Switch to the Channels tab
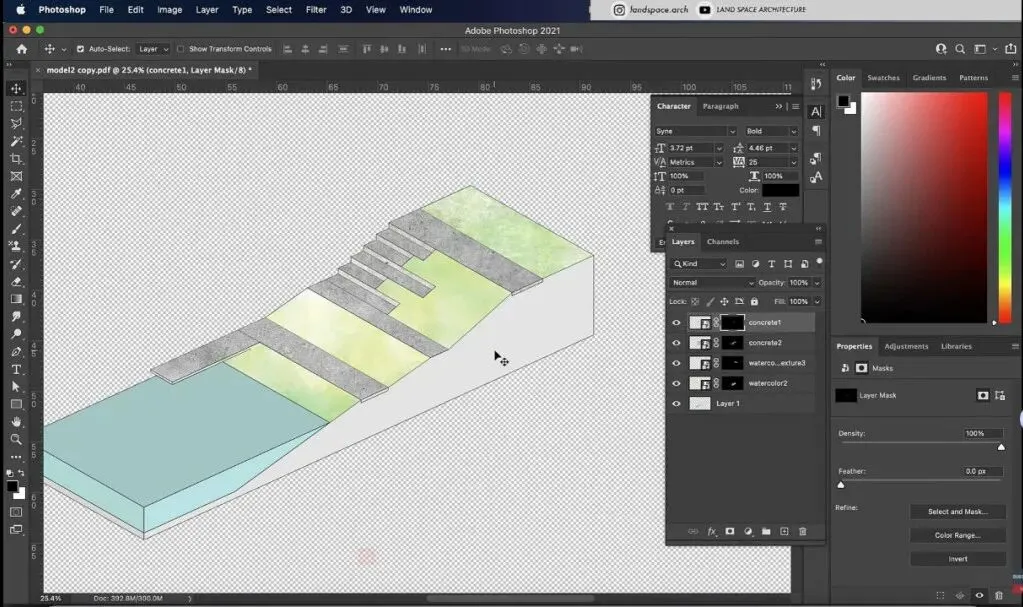The height and width of the screenshot is (607, 1023). click(x=723, y=241)
